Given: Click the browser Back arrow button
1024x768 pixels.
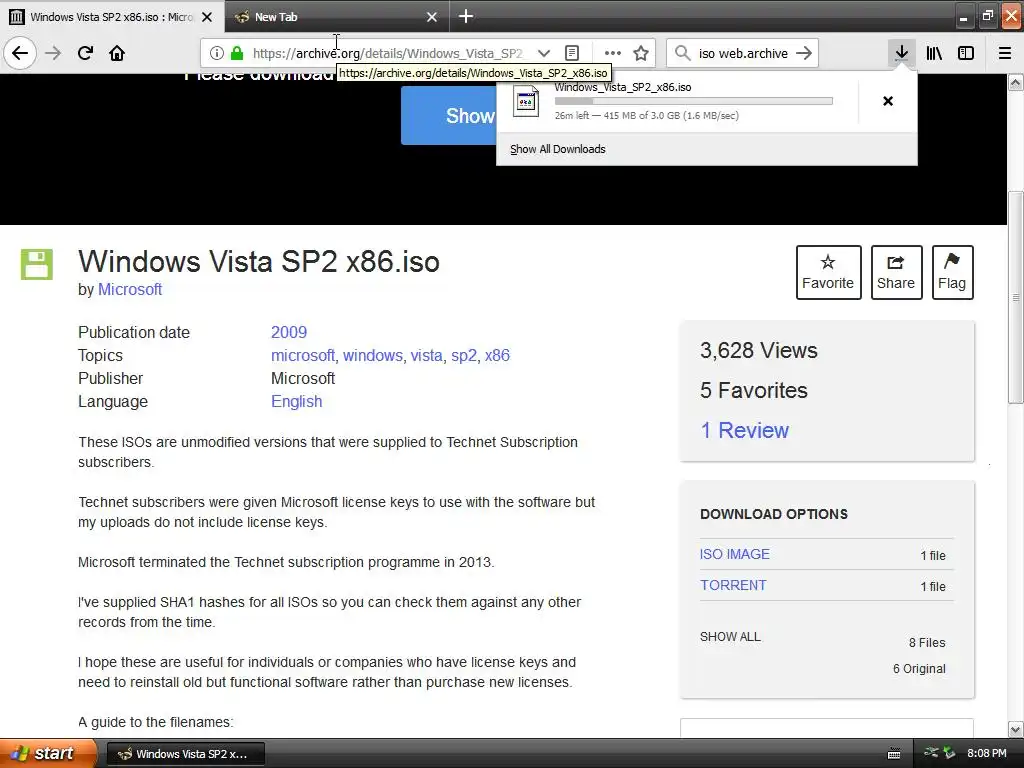Looking at the screenshot, I should 20,53.
